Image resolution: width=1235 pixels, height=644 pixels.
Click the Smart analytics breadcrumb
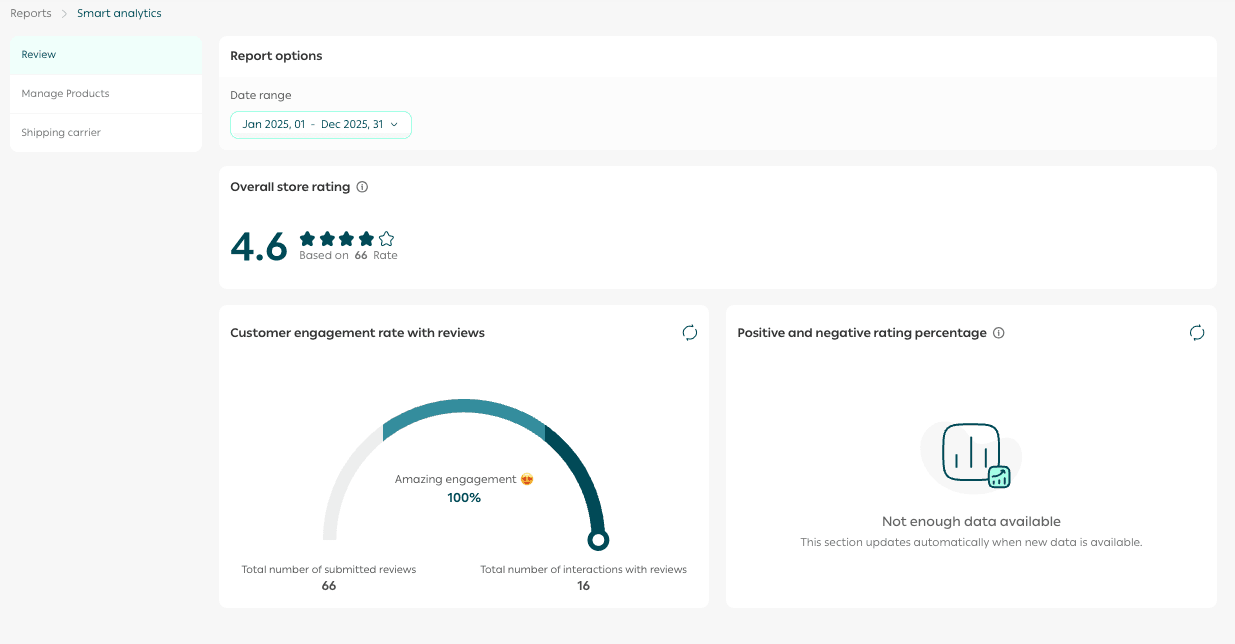click(119, 14)
